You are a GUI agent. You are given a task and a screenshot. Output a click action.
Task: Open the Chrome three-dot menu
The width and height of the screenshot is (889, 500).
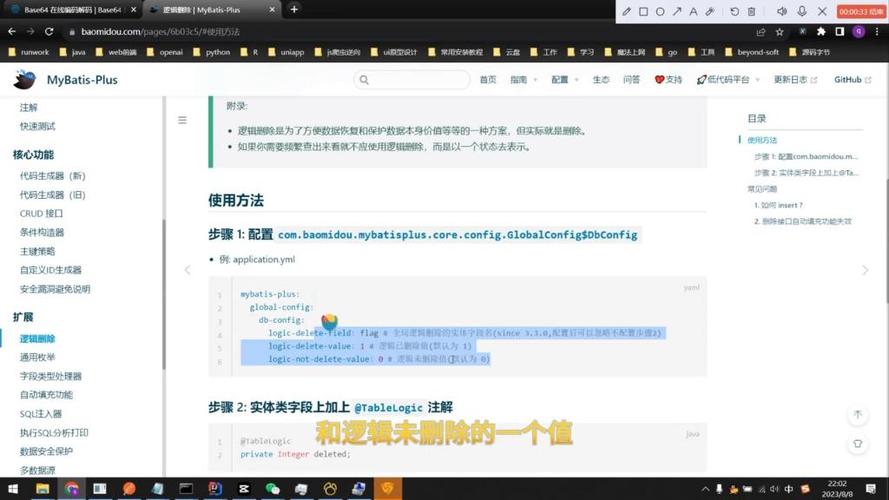(877, 32)
